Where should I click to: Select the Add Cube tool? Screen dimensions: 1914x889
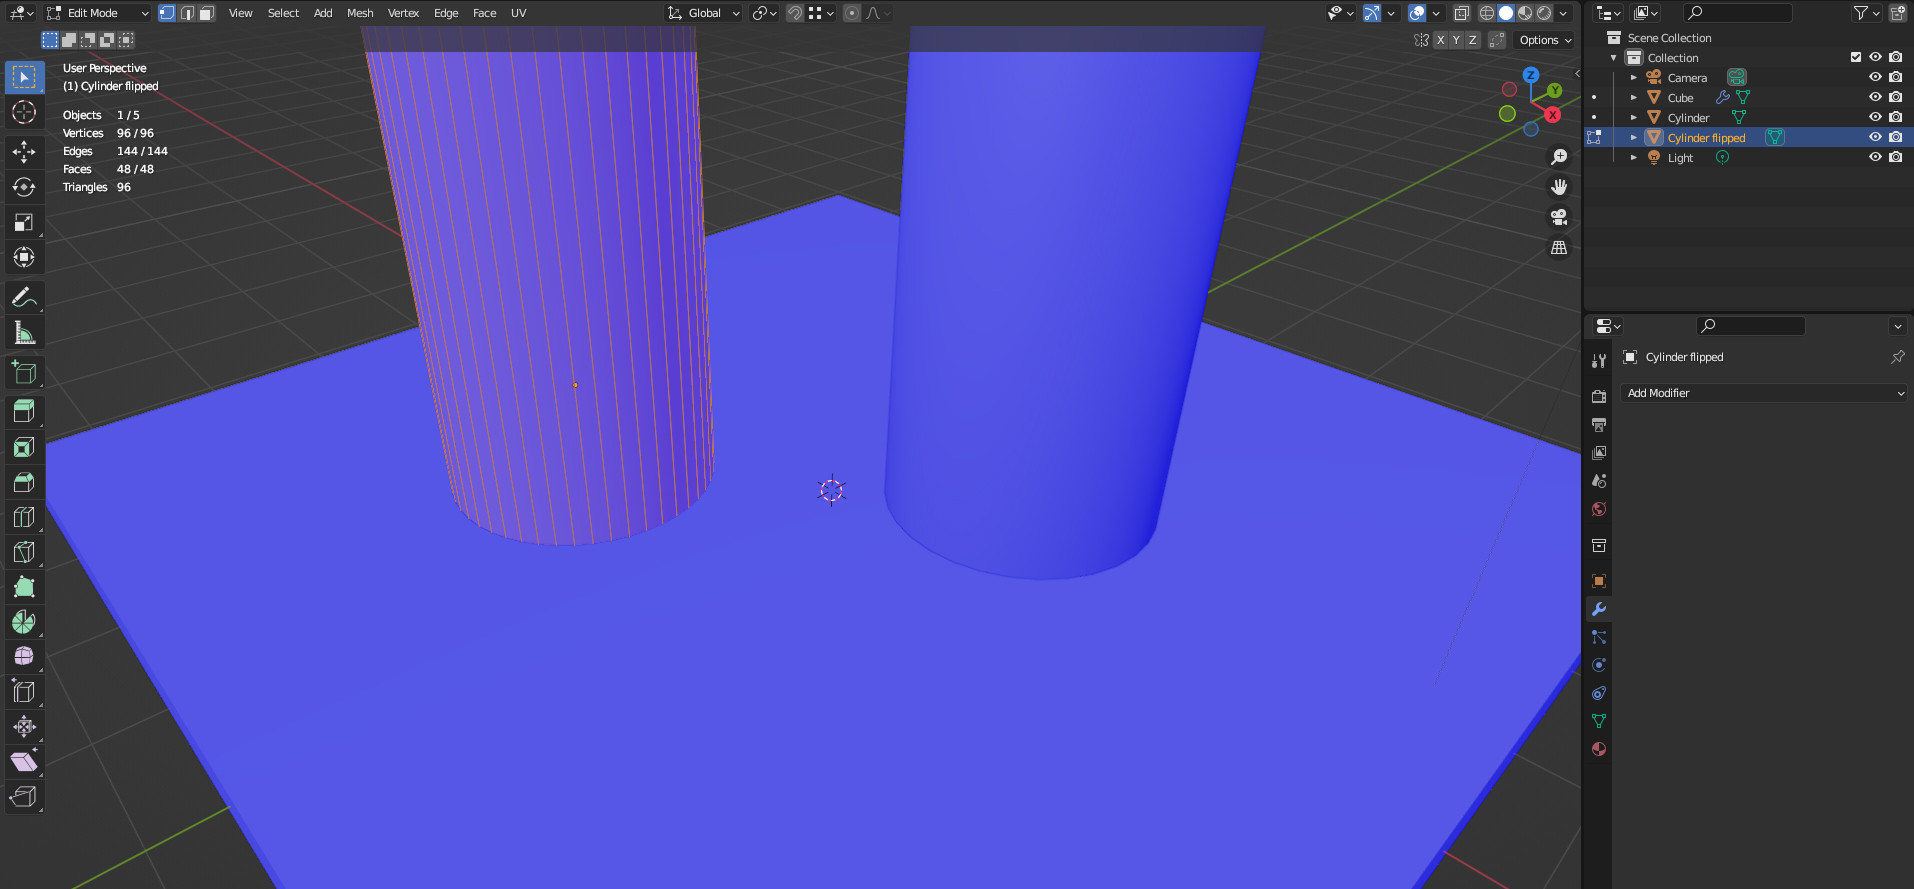tap(24, 372)
